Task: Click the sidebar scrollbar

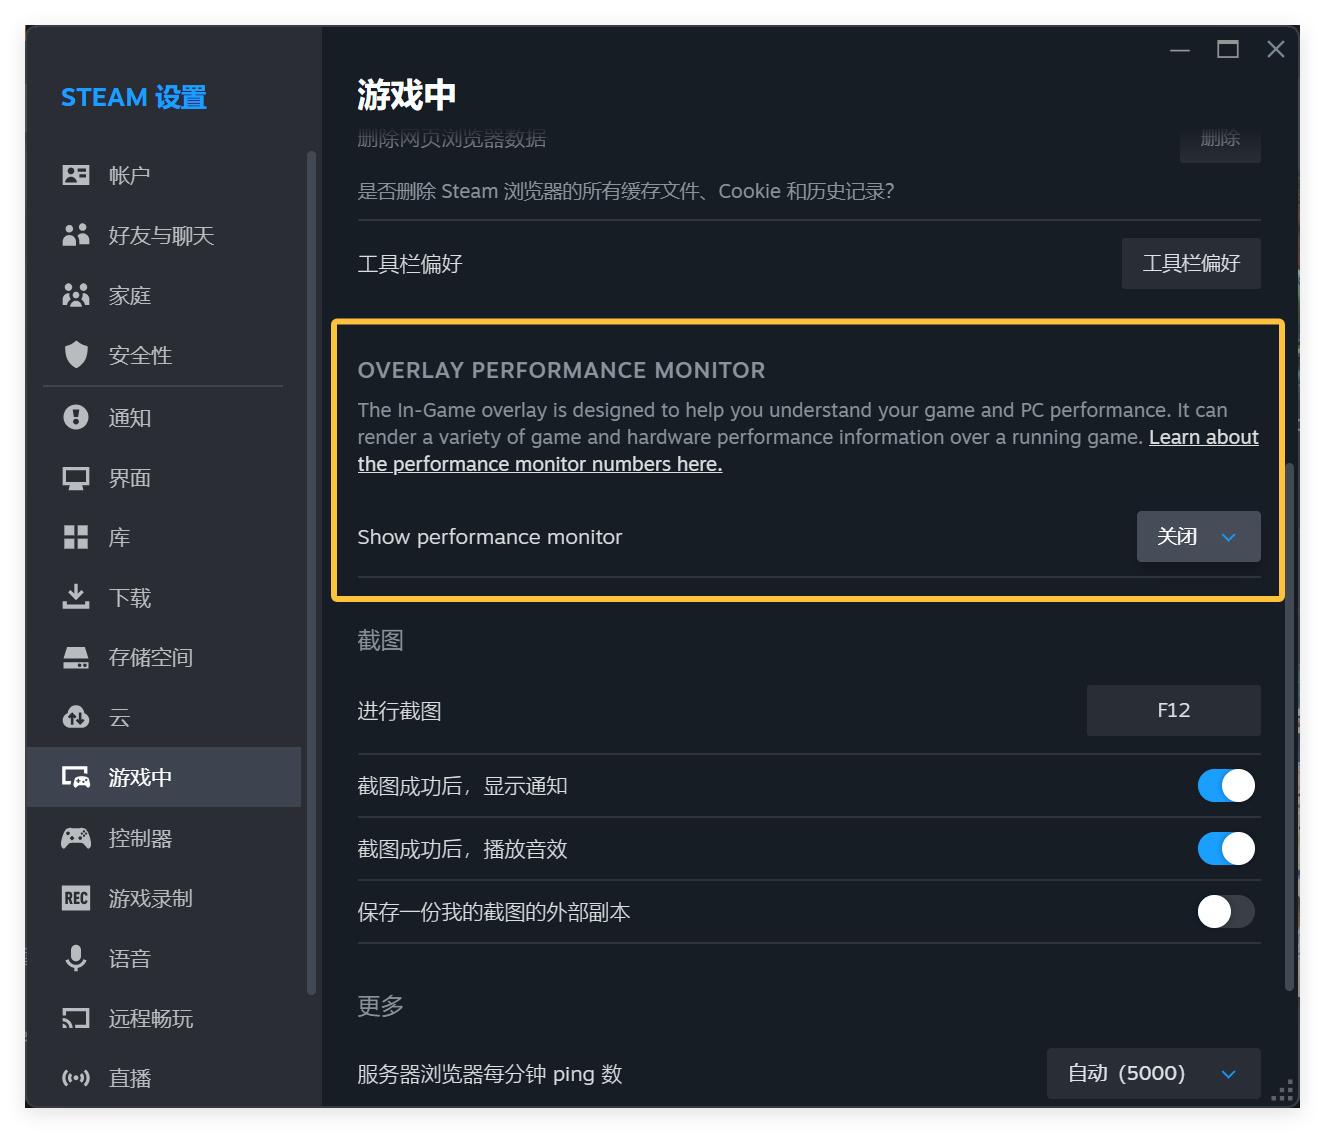Action: 311,573
